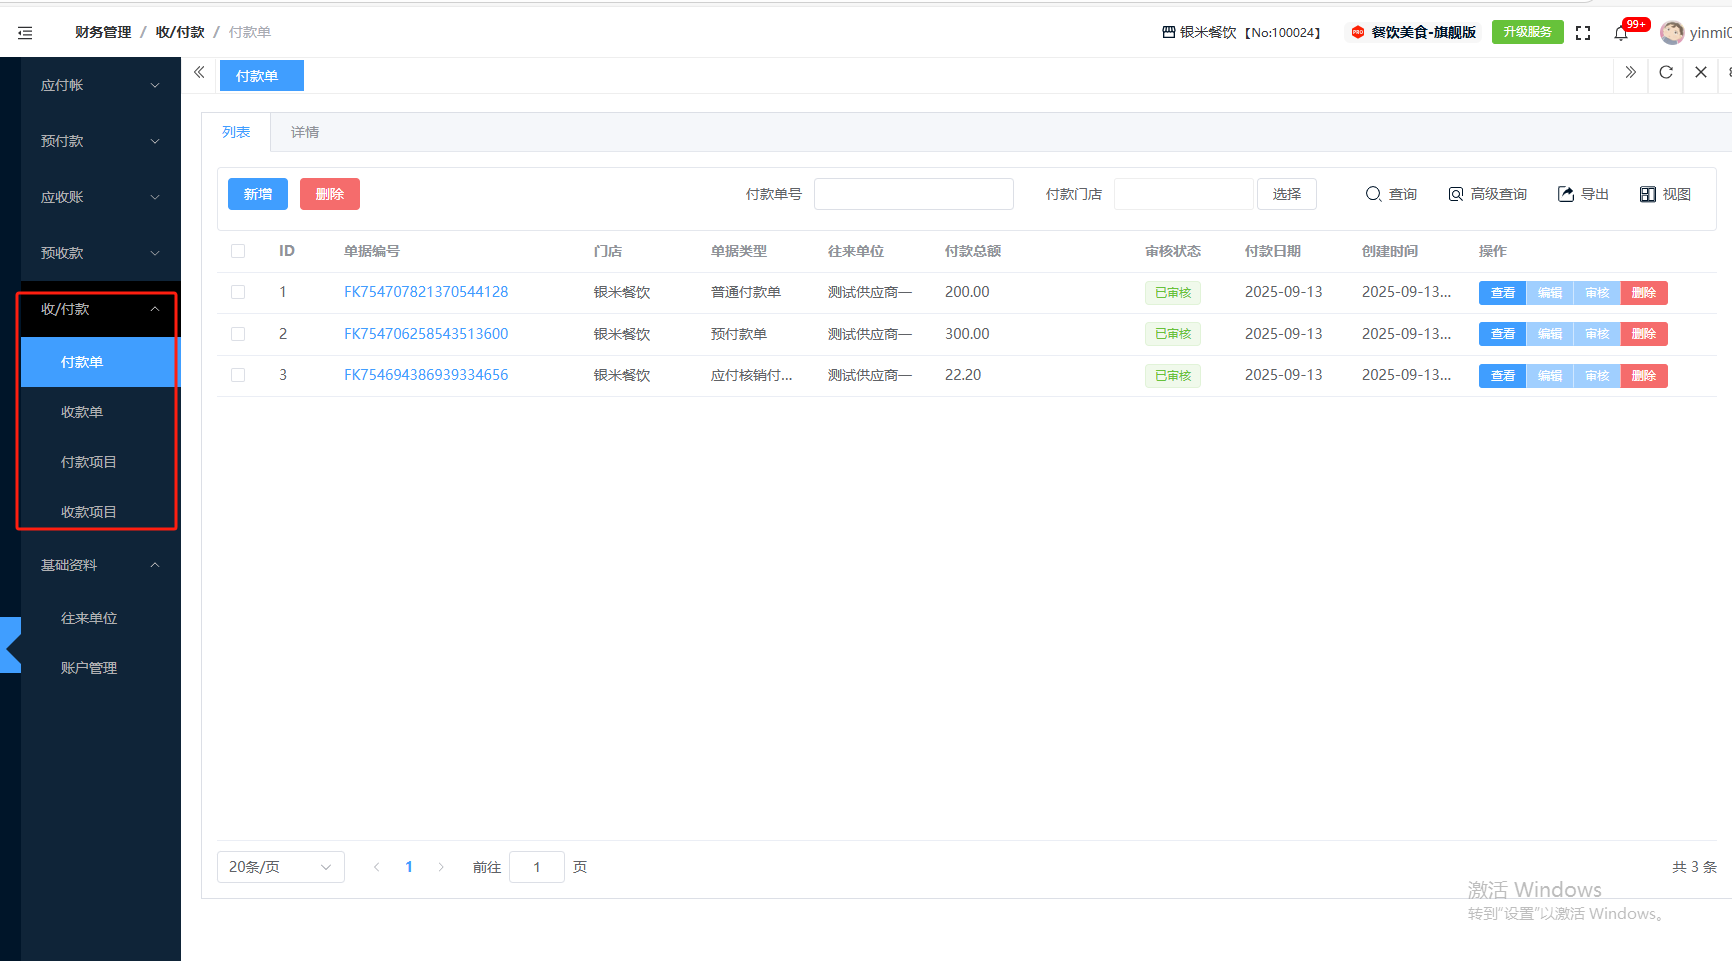The image size is (1732, 961).
Task: Toggle fullscreen mode icon
Action: click(1583, 33)
